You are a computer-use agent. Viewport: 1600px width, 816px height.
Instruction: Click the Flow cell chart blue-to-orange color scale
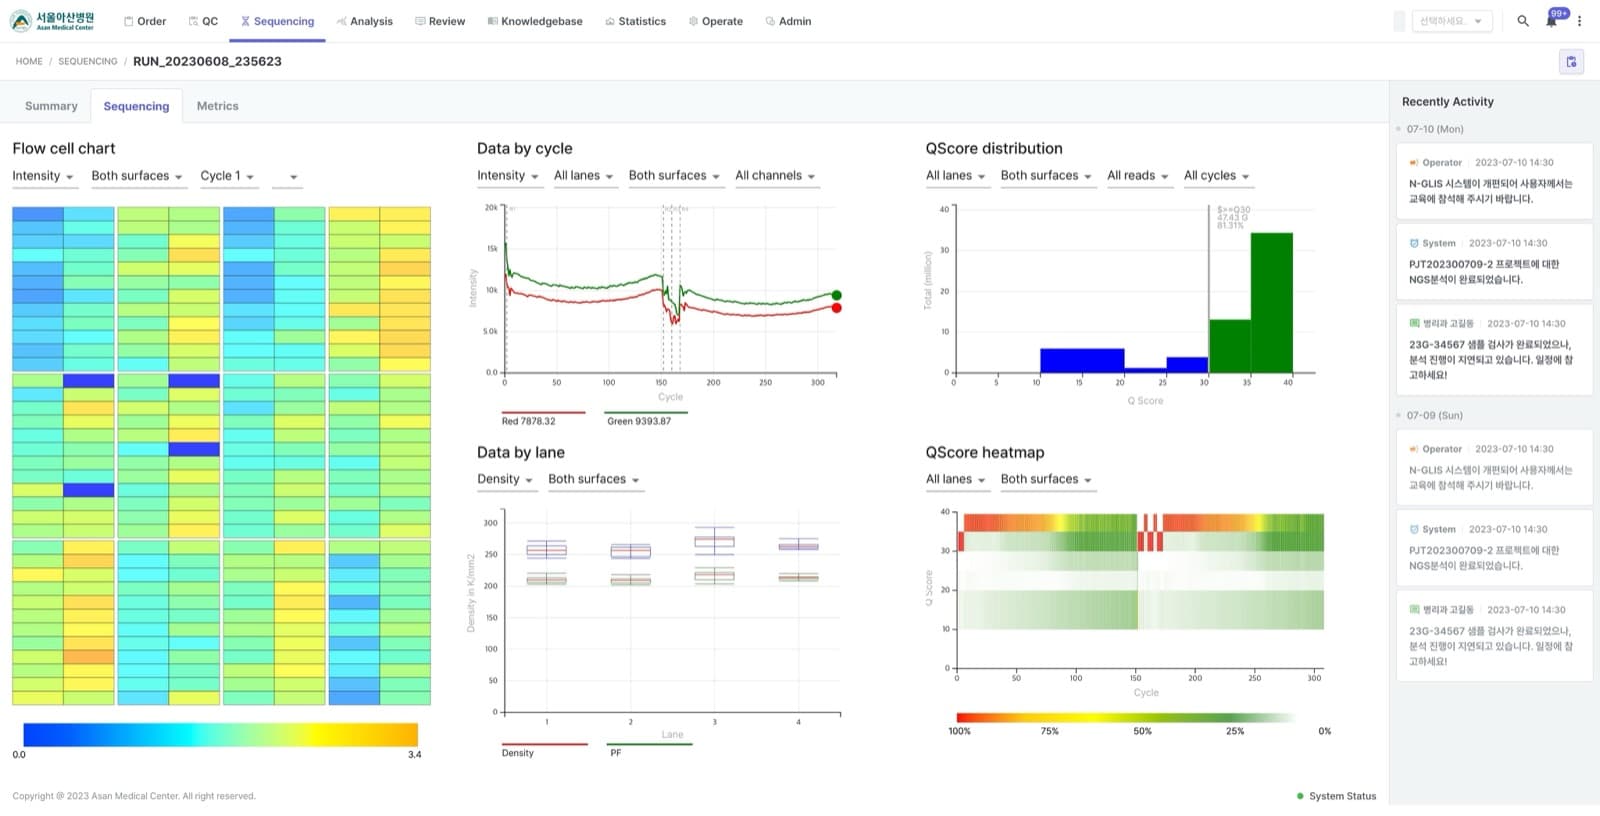tap(220, 735)
